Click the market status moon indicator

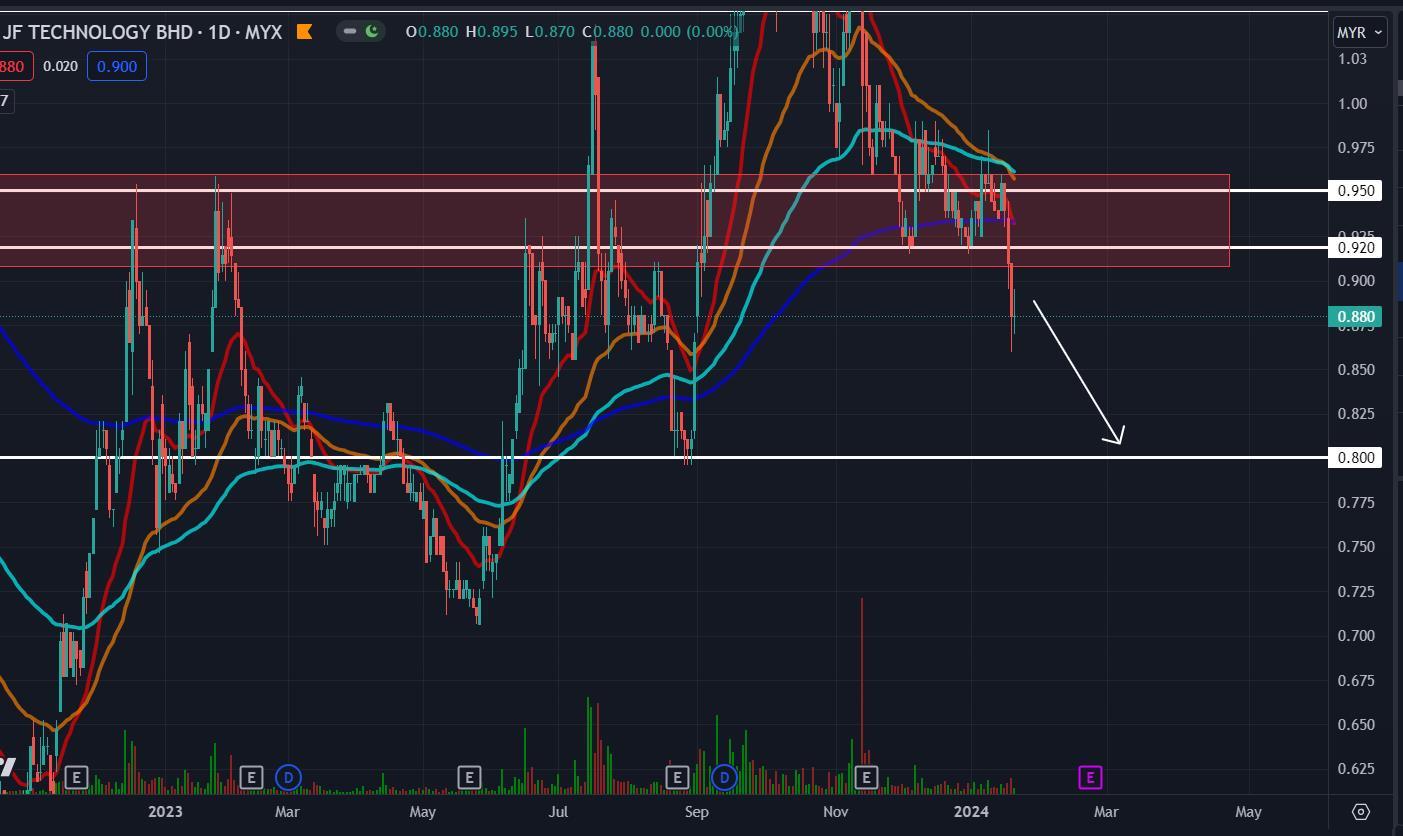[372, 31]
